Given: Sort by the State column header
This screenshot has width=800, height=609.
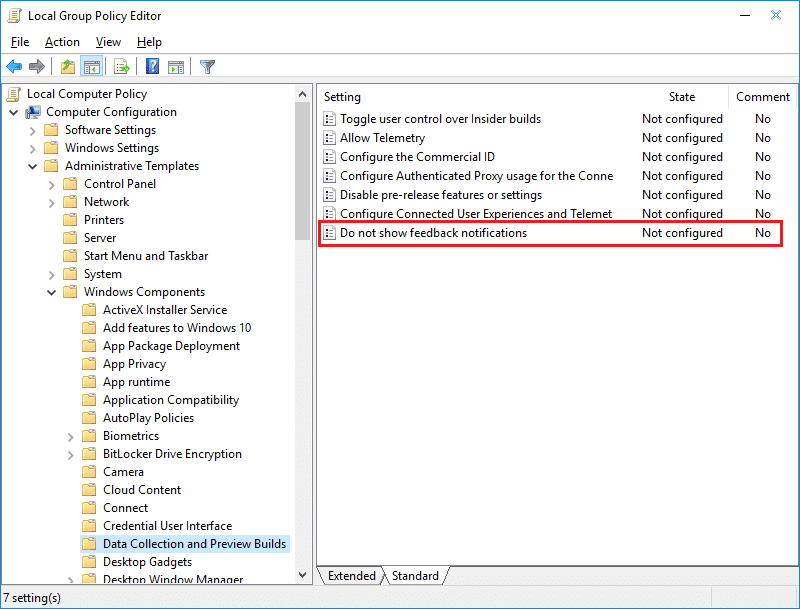Looking at the screenshot, I should click(x=683, y=97).
